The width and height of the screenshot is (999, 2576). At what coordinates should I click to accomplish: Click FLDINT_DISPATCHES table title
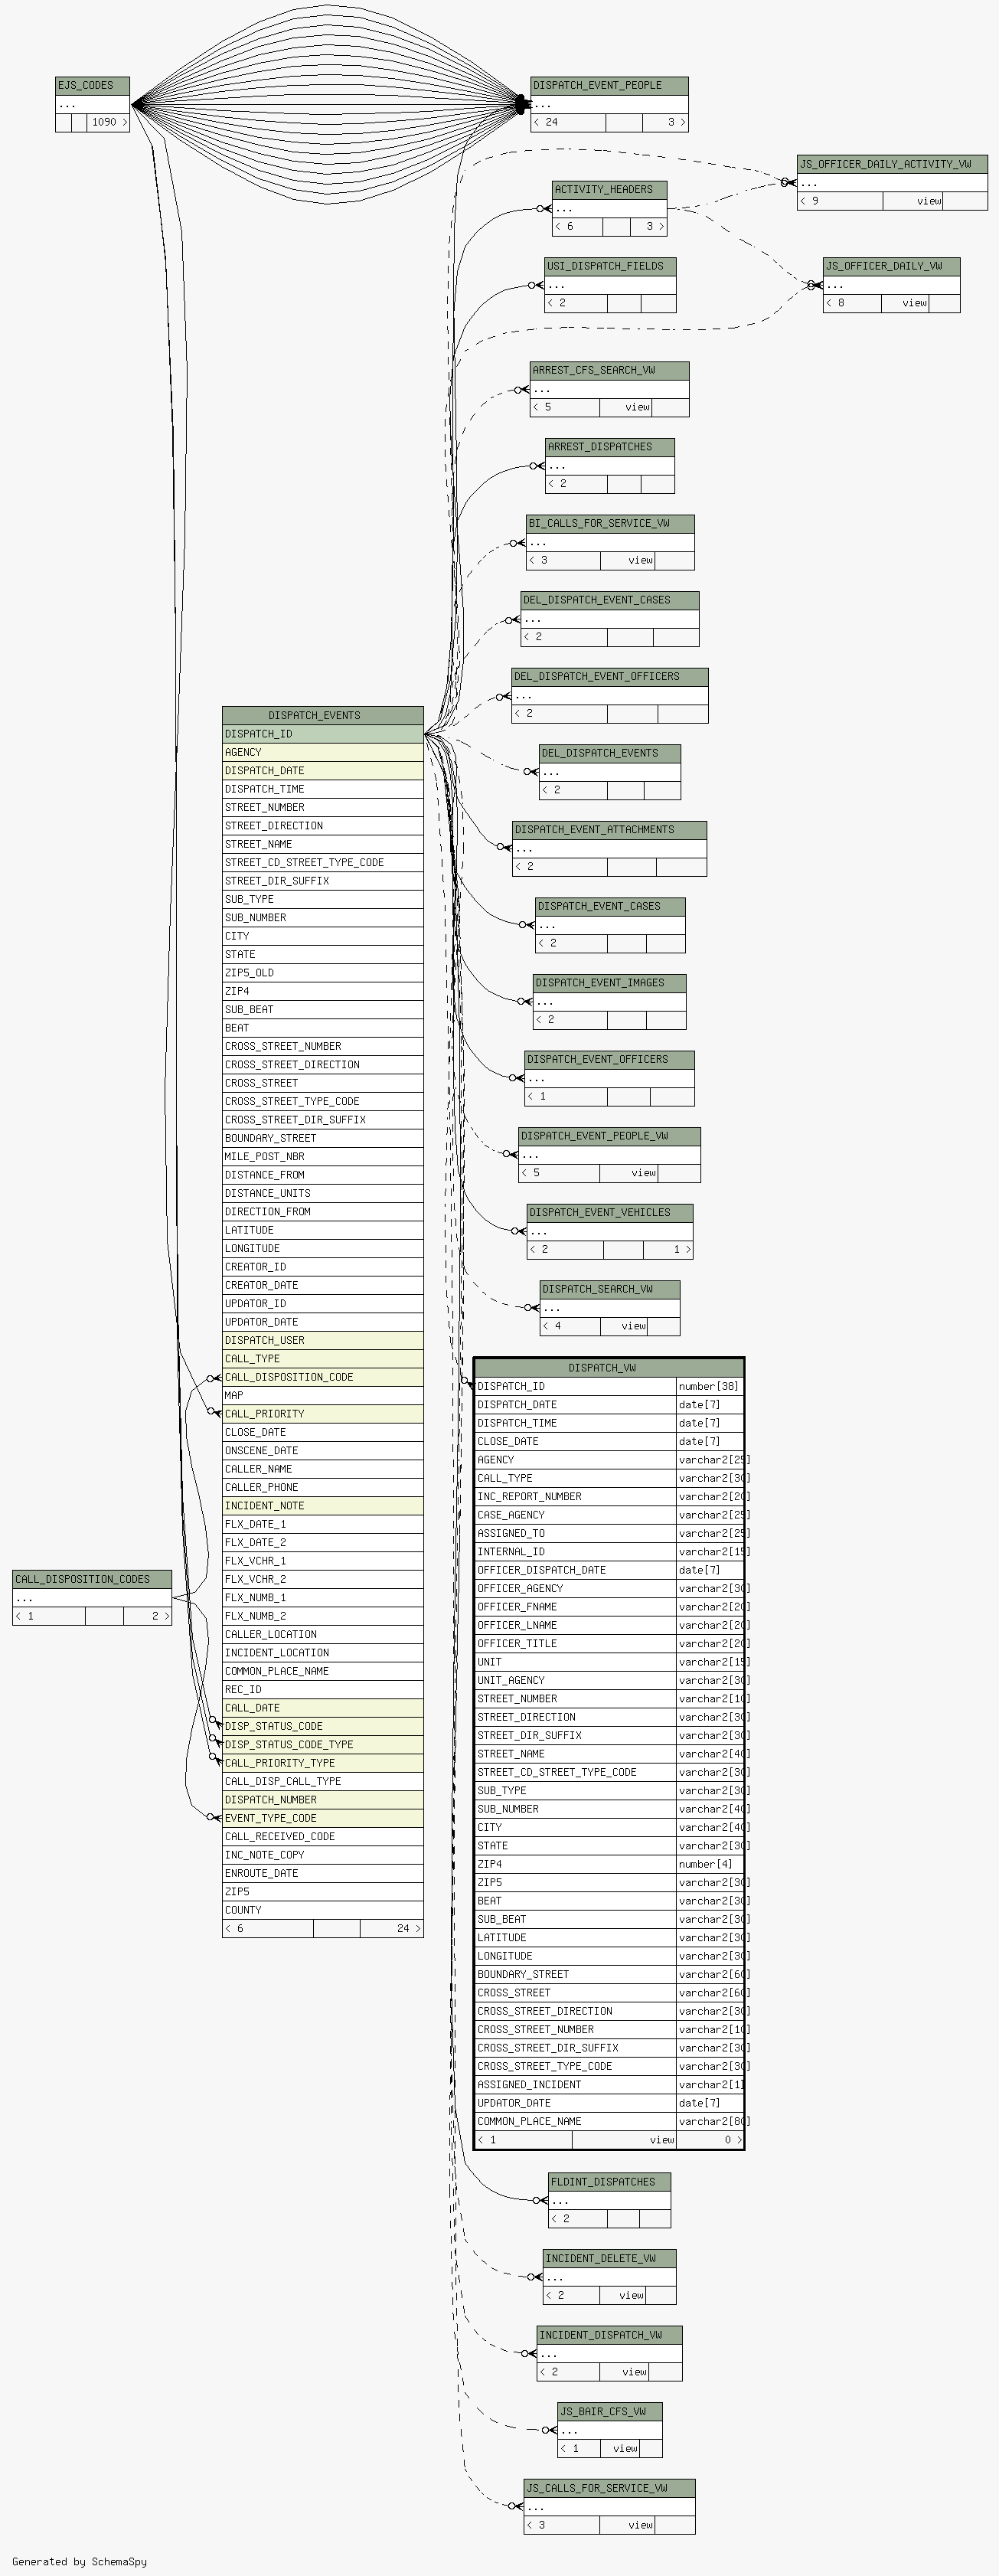coord(610,2182)
